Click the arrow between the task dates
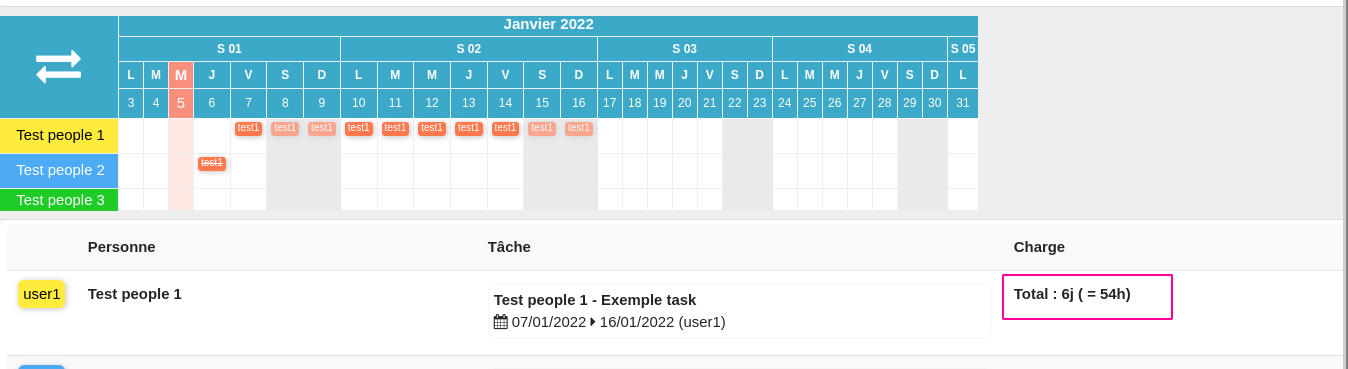 click(x=593, y=322)
